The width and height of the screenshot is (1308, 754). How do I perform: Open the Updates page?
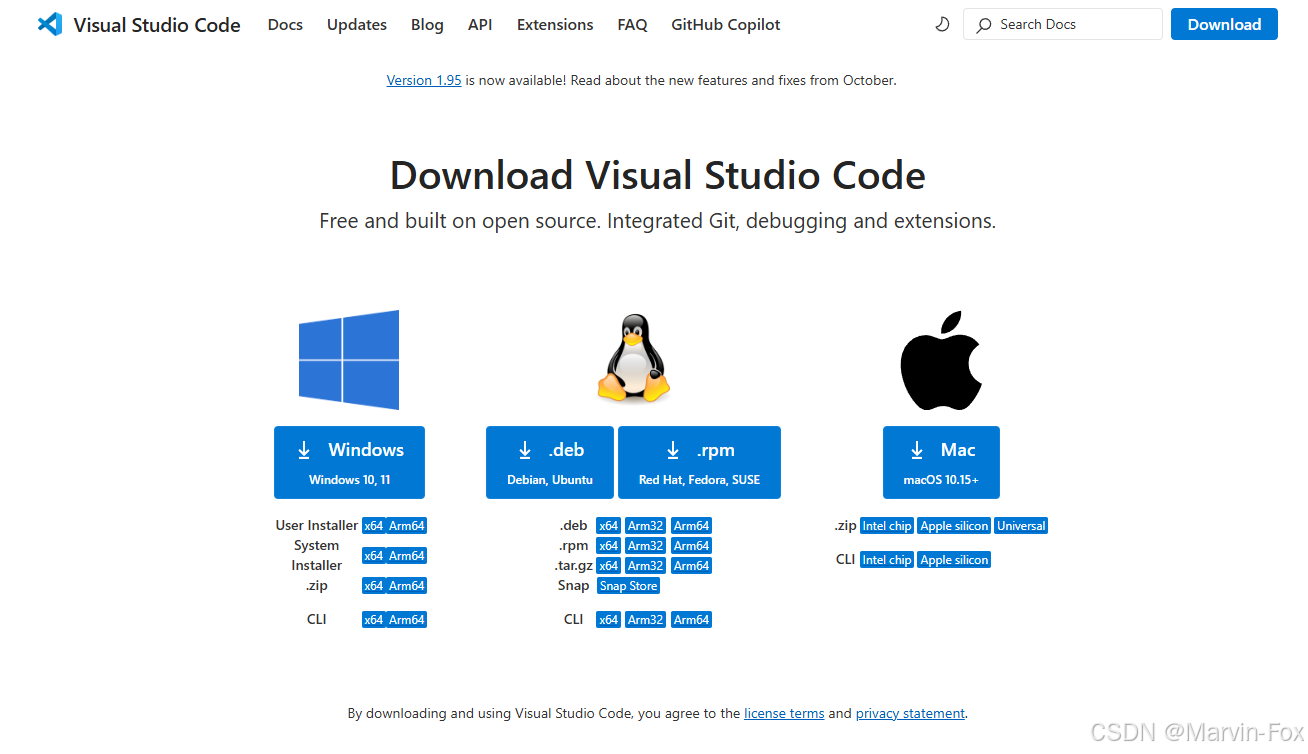click(x=357, y=24)
